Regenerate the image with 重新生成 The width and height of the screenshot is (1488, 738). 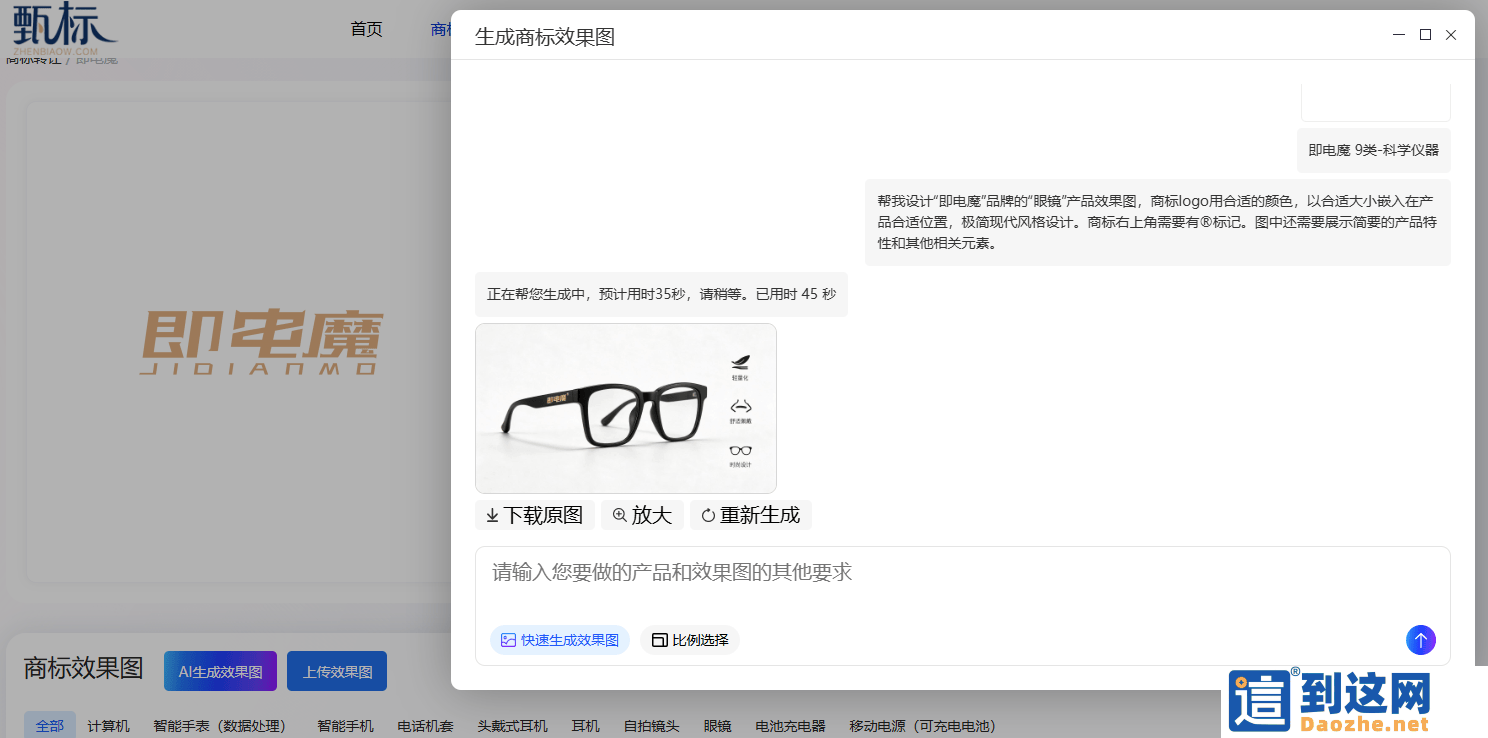(751, 515)
